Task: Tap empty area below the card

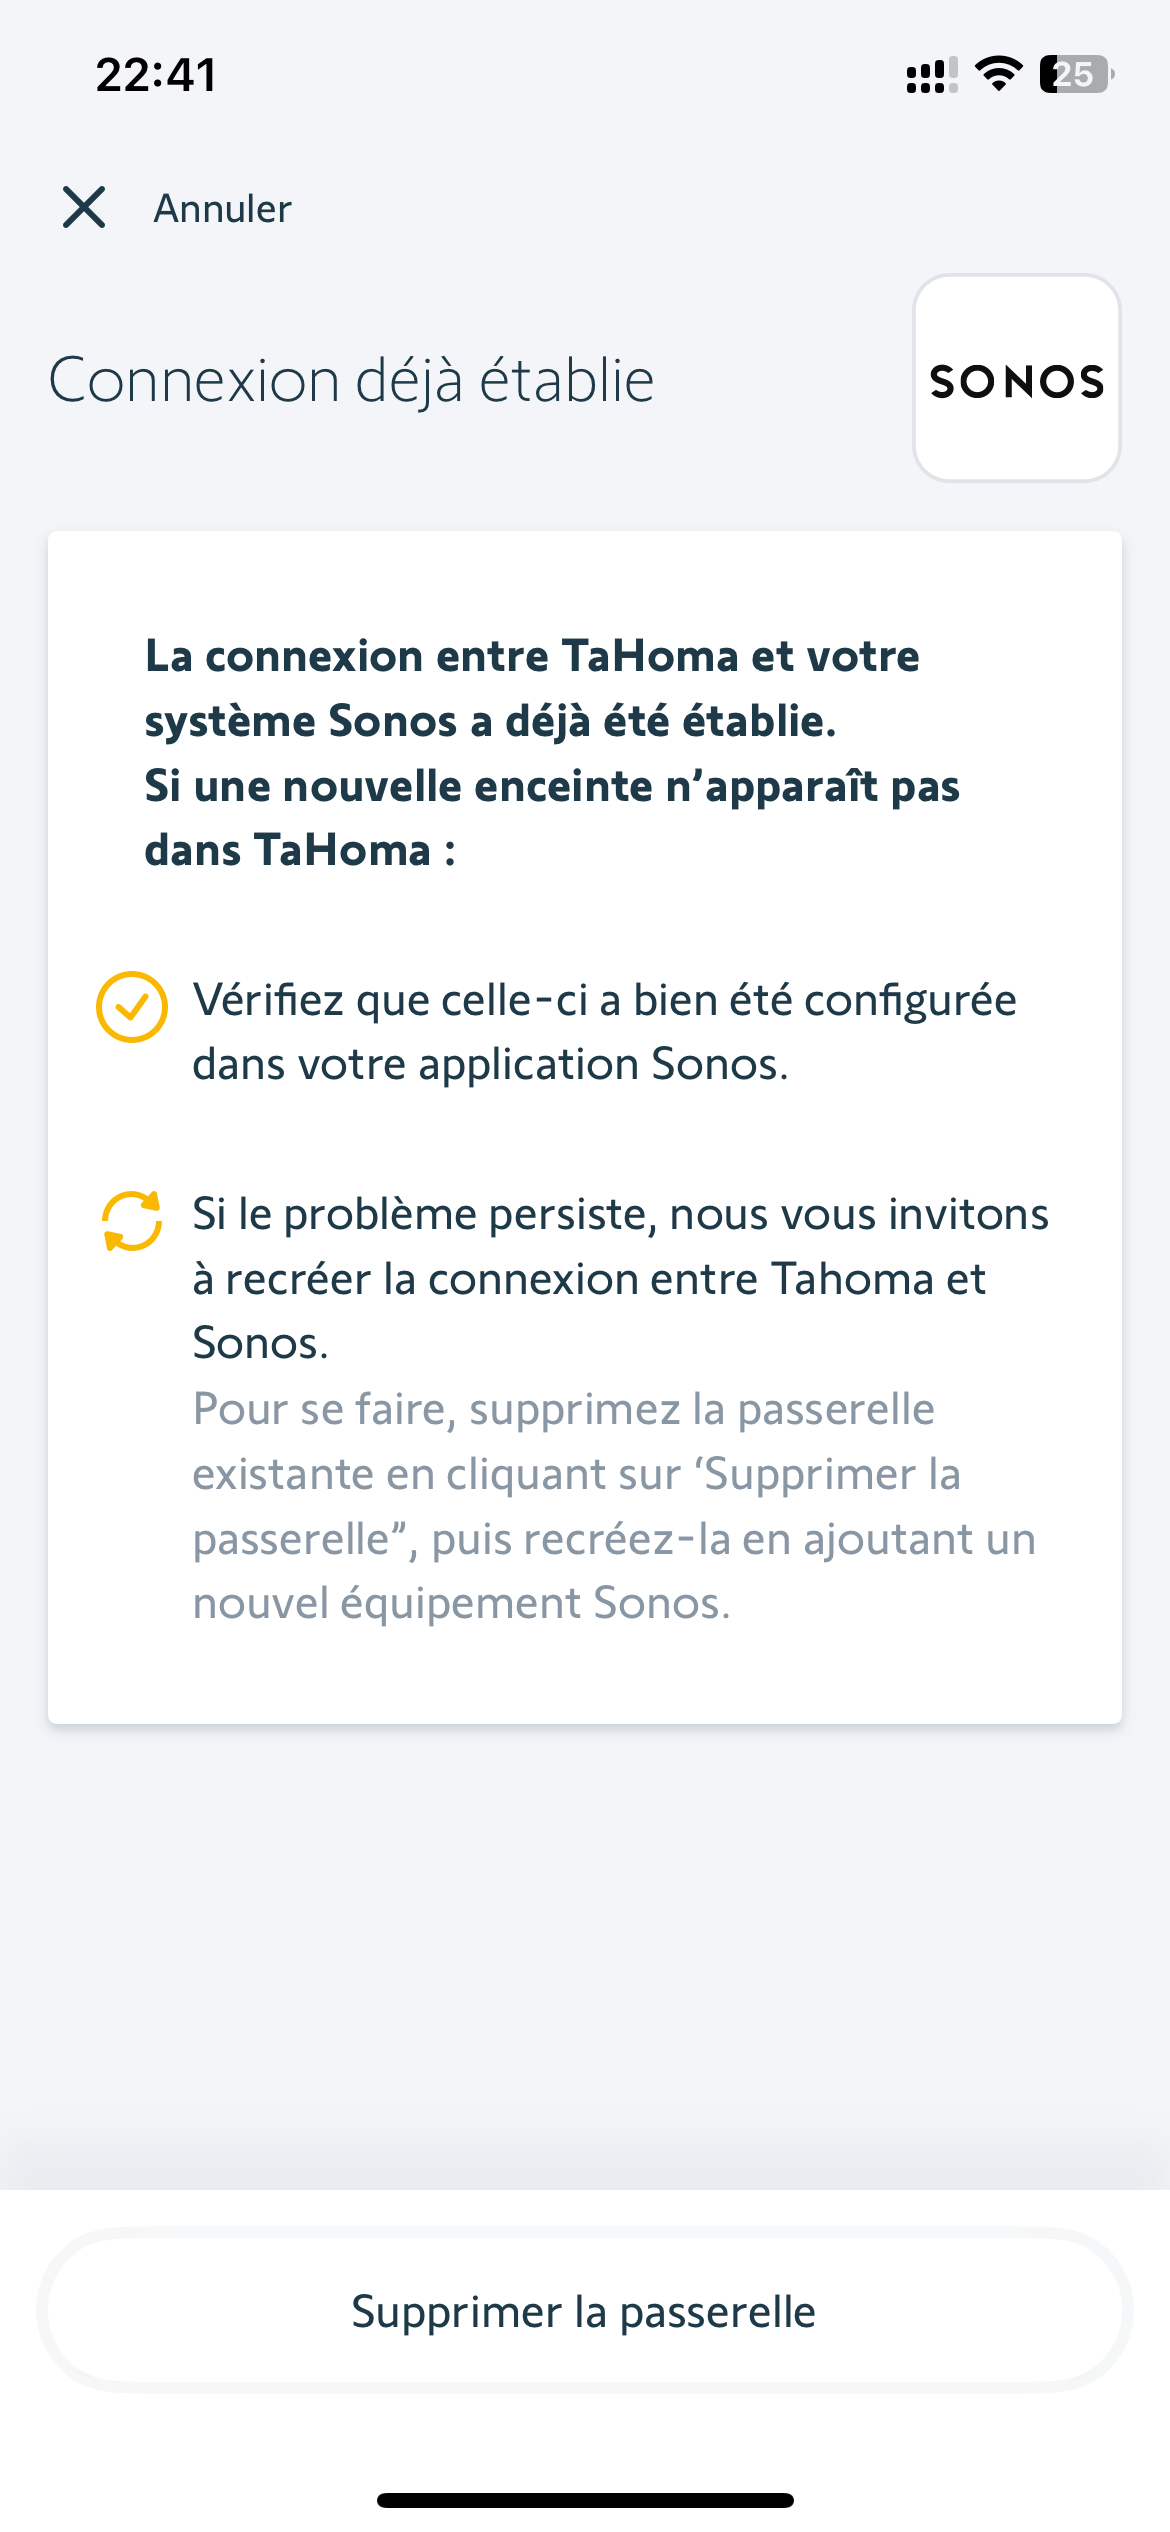Action: point(585,1950)
